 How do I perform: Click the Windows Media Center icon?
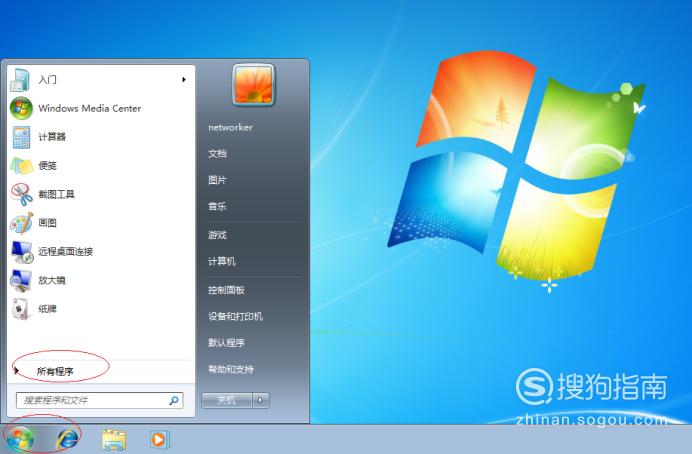(x=21, y=109)
